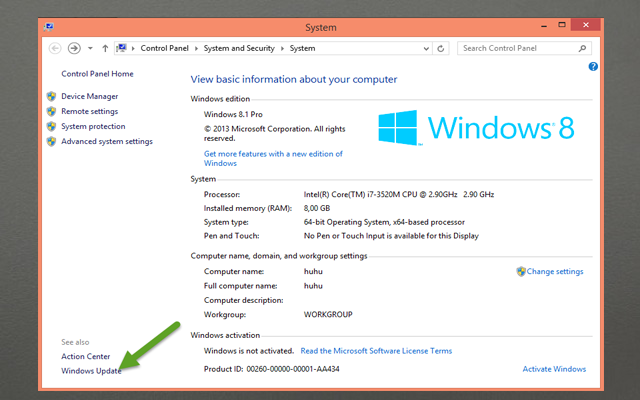Open the recent locations dropdown
The height and width of the screenshot is (400, 640).
[90, 48]
